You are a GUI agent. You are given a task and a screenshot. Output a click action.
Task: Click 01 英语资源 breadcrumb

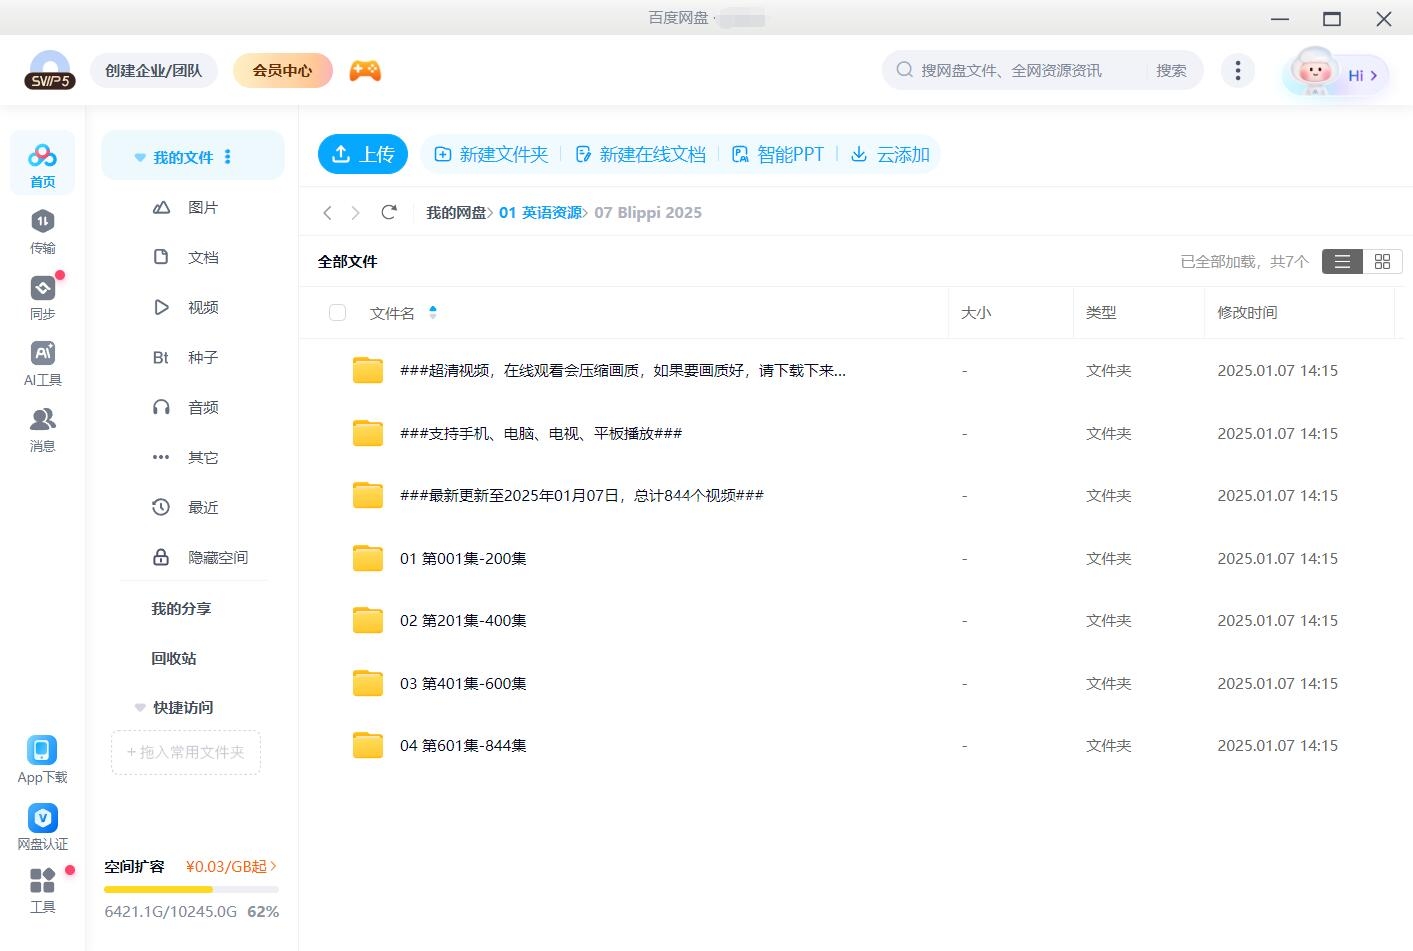pos(540,212)
